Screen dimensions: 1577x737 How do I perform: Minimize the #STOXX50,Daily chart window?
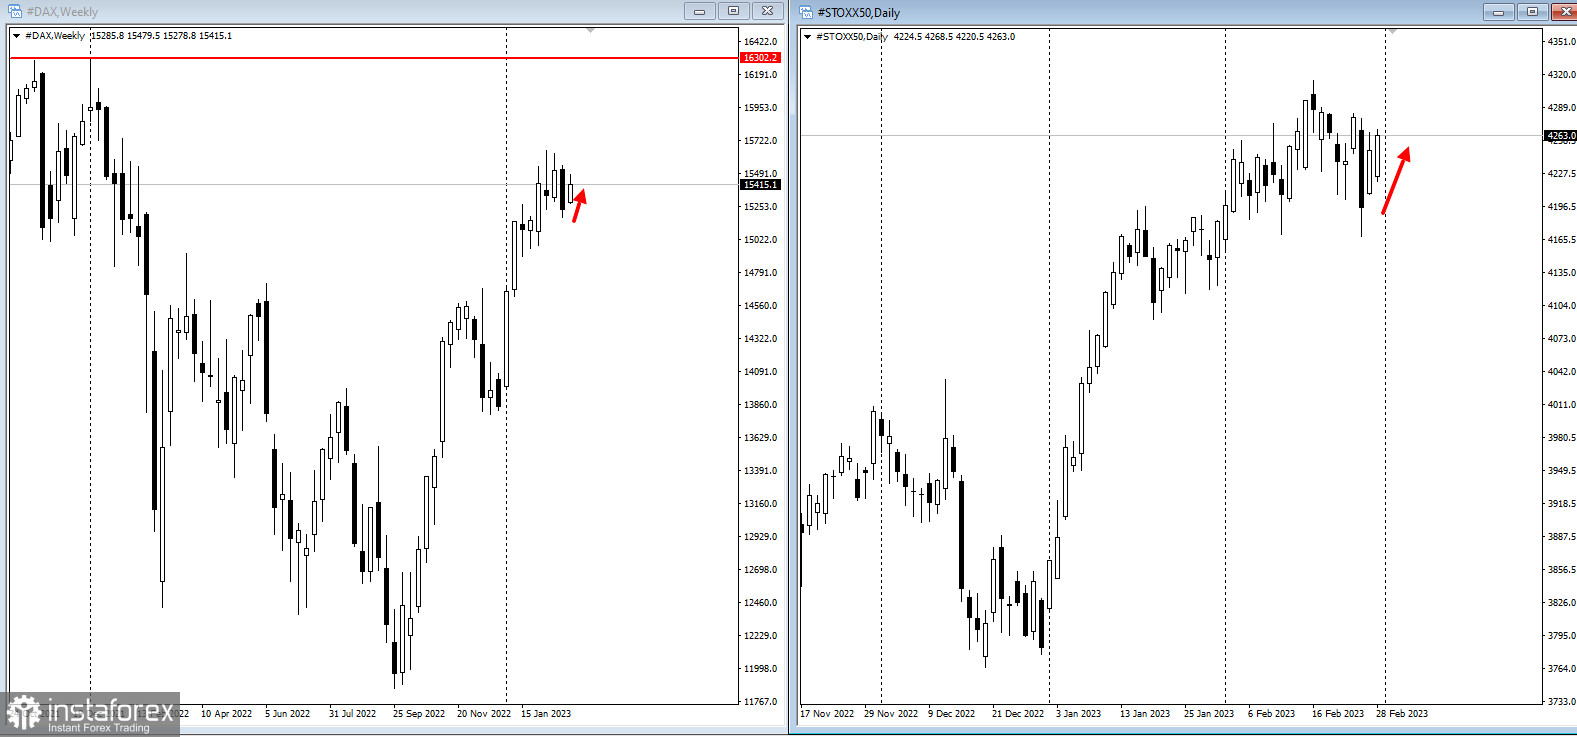point(1498,12)
